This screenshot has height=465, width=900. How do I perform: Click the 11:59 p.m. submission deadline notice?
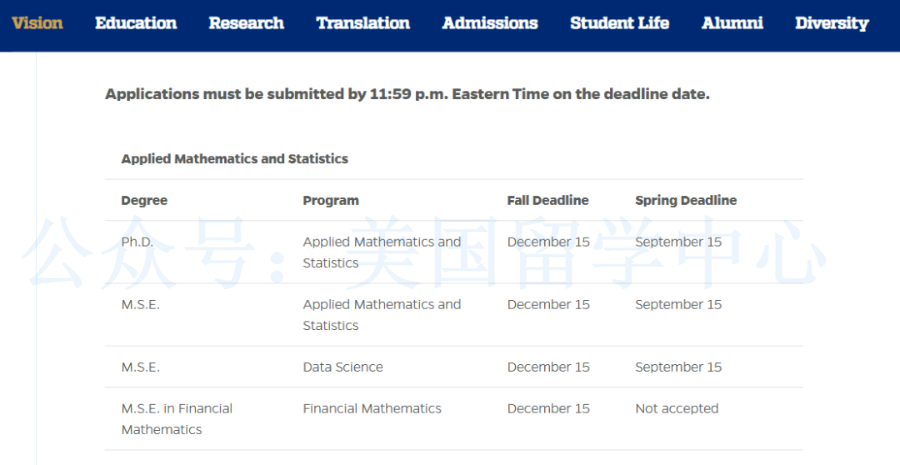coord(407,94)
